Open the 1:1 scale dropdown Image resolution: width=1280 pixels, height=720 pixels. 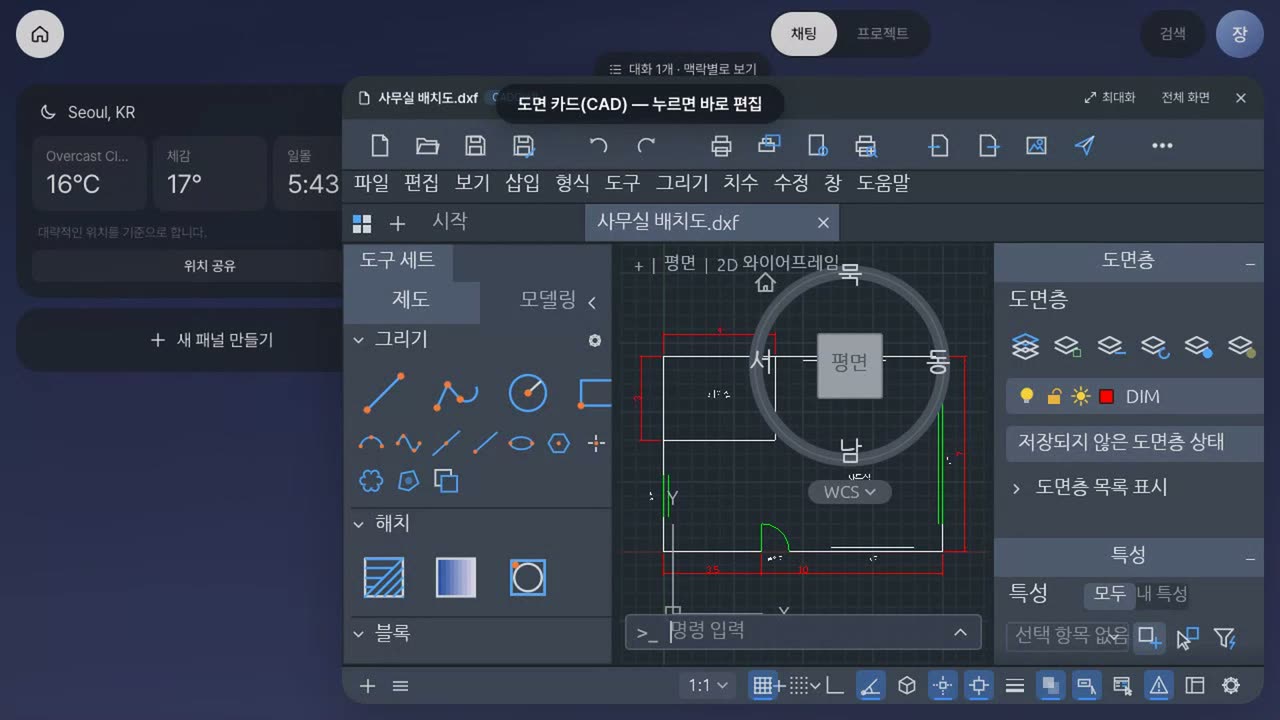[x=708, y=685]
